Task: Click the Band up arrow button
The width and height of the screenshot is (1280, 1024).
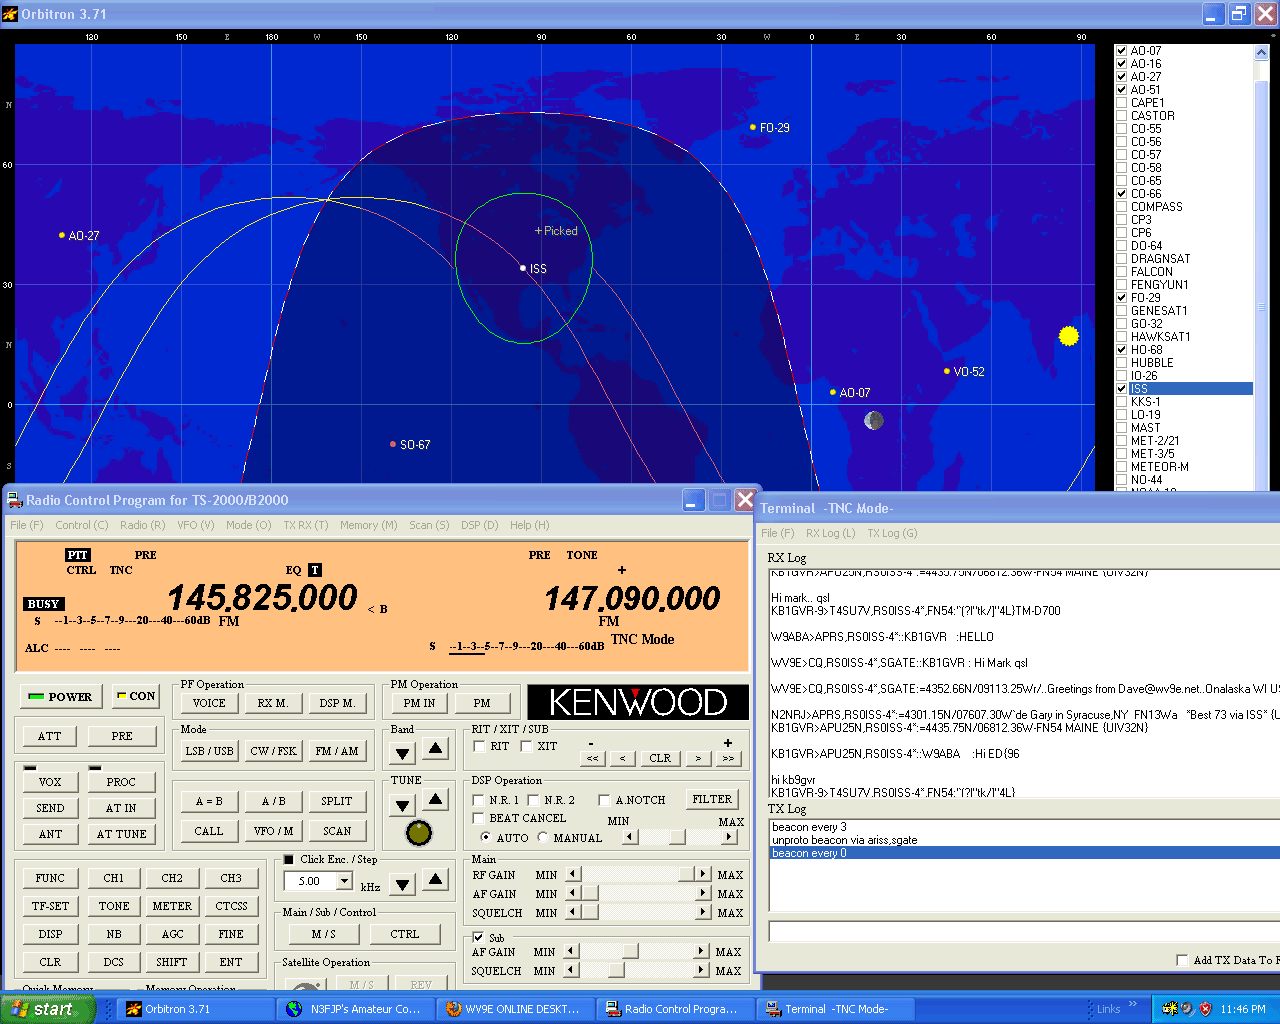Action: pos(436,749)
